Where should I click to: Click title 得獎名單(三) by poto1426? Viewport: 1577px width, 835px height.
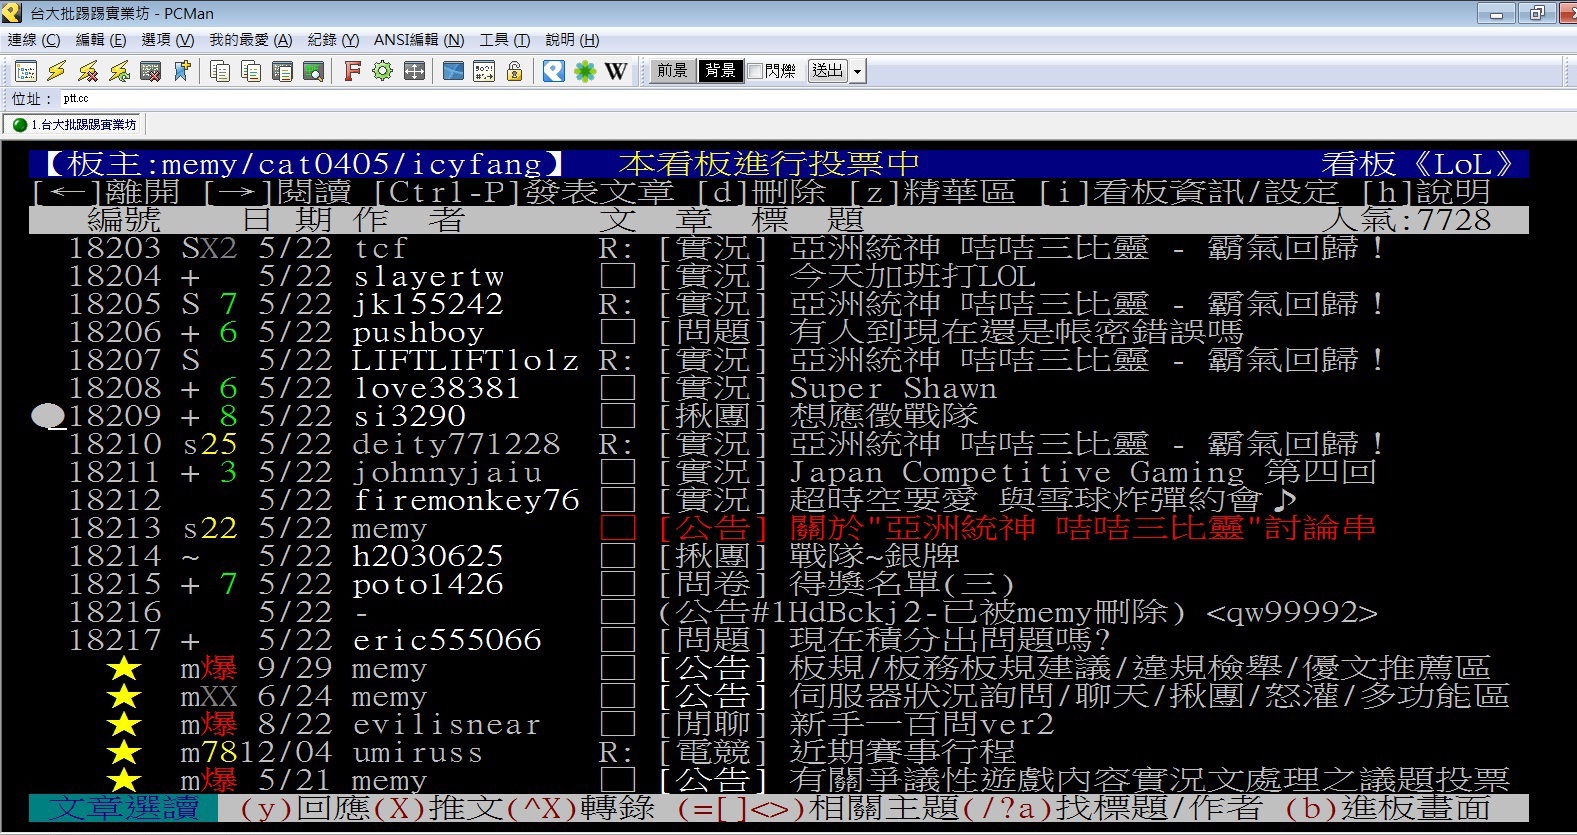pos(902,584)
